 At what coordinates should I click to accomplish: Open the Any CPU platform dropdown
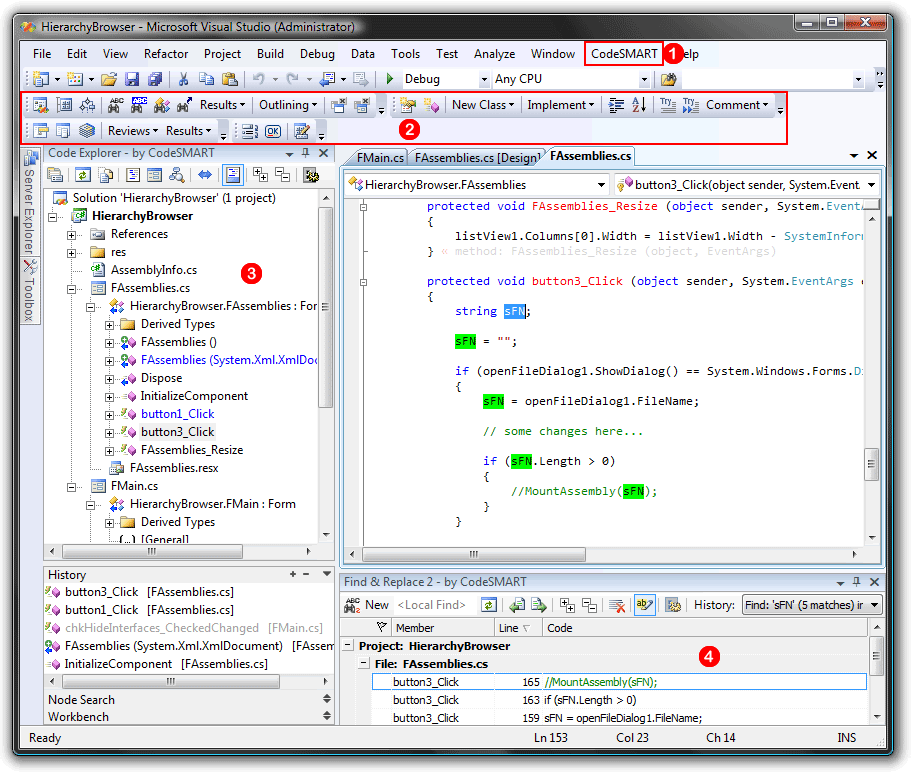tap(644, 79)
